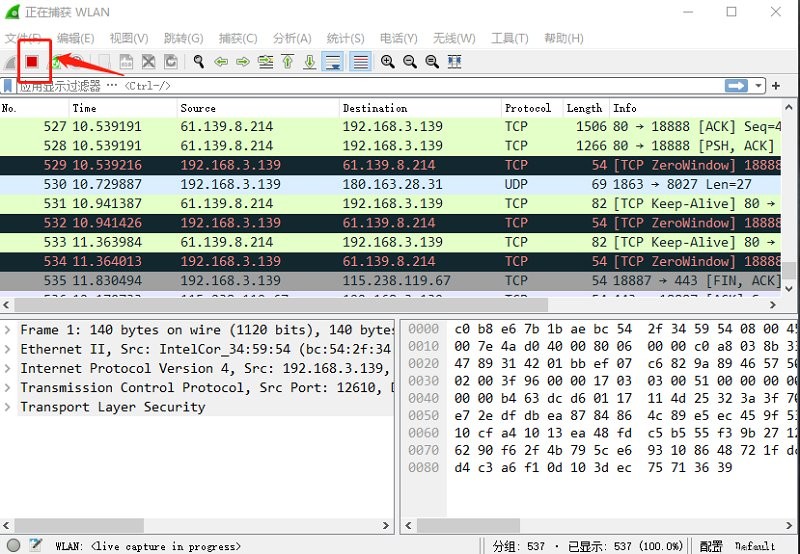This screenshot has height=554, width=800.
Task: Jump to the last packet
Action: pos(310,62)
